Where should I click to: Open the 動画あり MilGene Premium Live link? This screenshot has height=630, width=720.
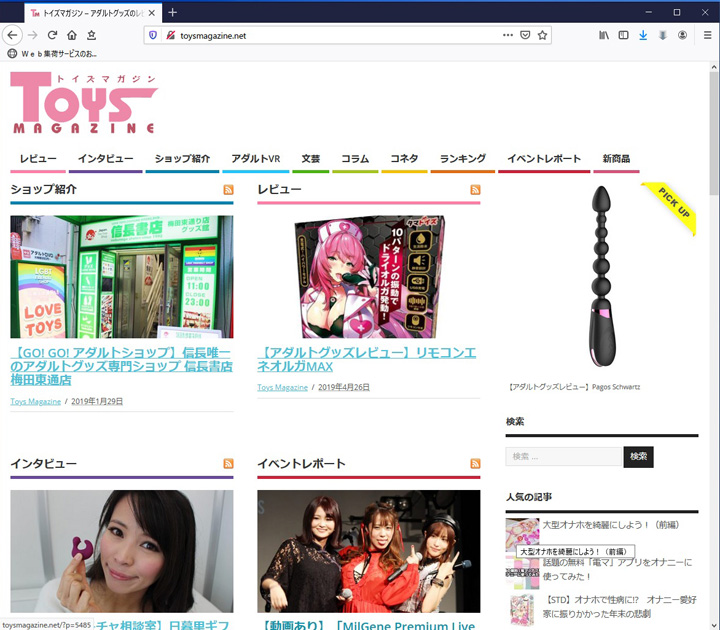pyautogui.click(x=369, y=625)
